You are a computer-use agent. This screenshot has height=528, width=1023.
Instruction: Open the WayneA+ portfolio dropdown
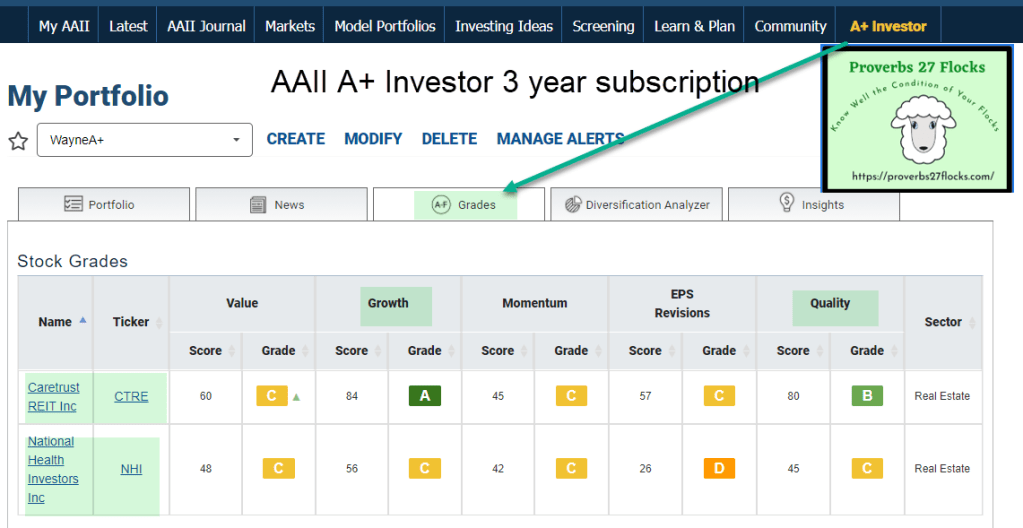(145, 140)
